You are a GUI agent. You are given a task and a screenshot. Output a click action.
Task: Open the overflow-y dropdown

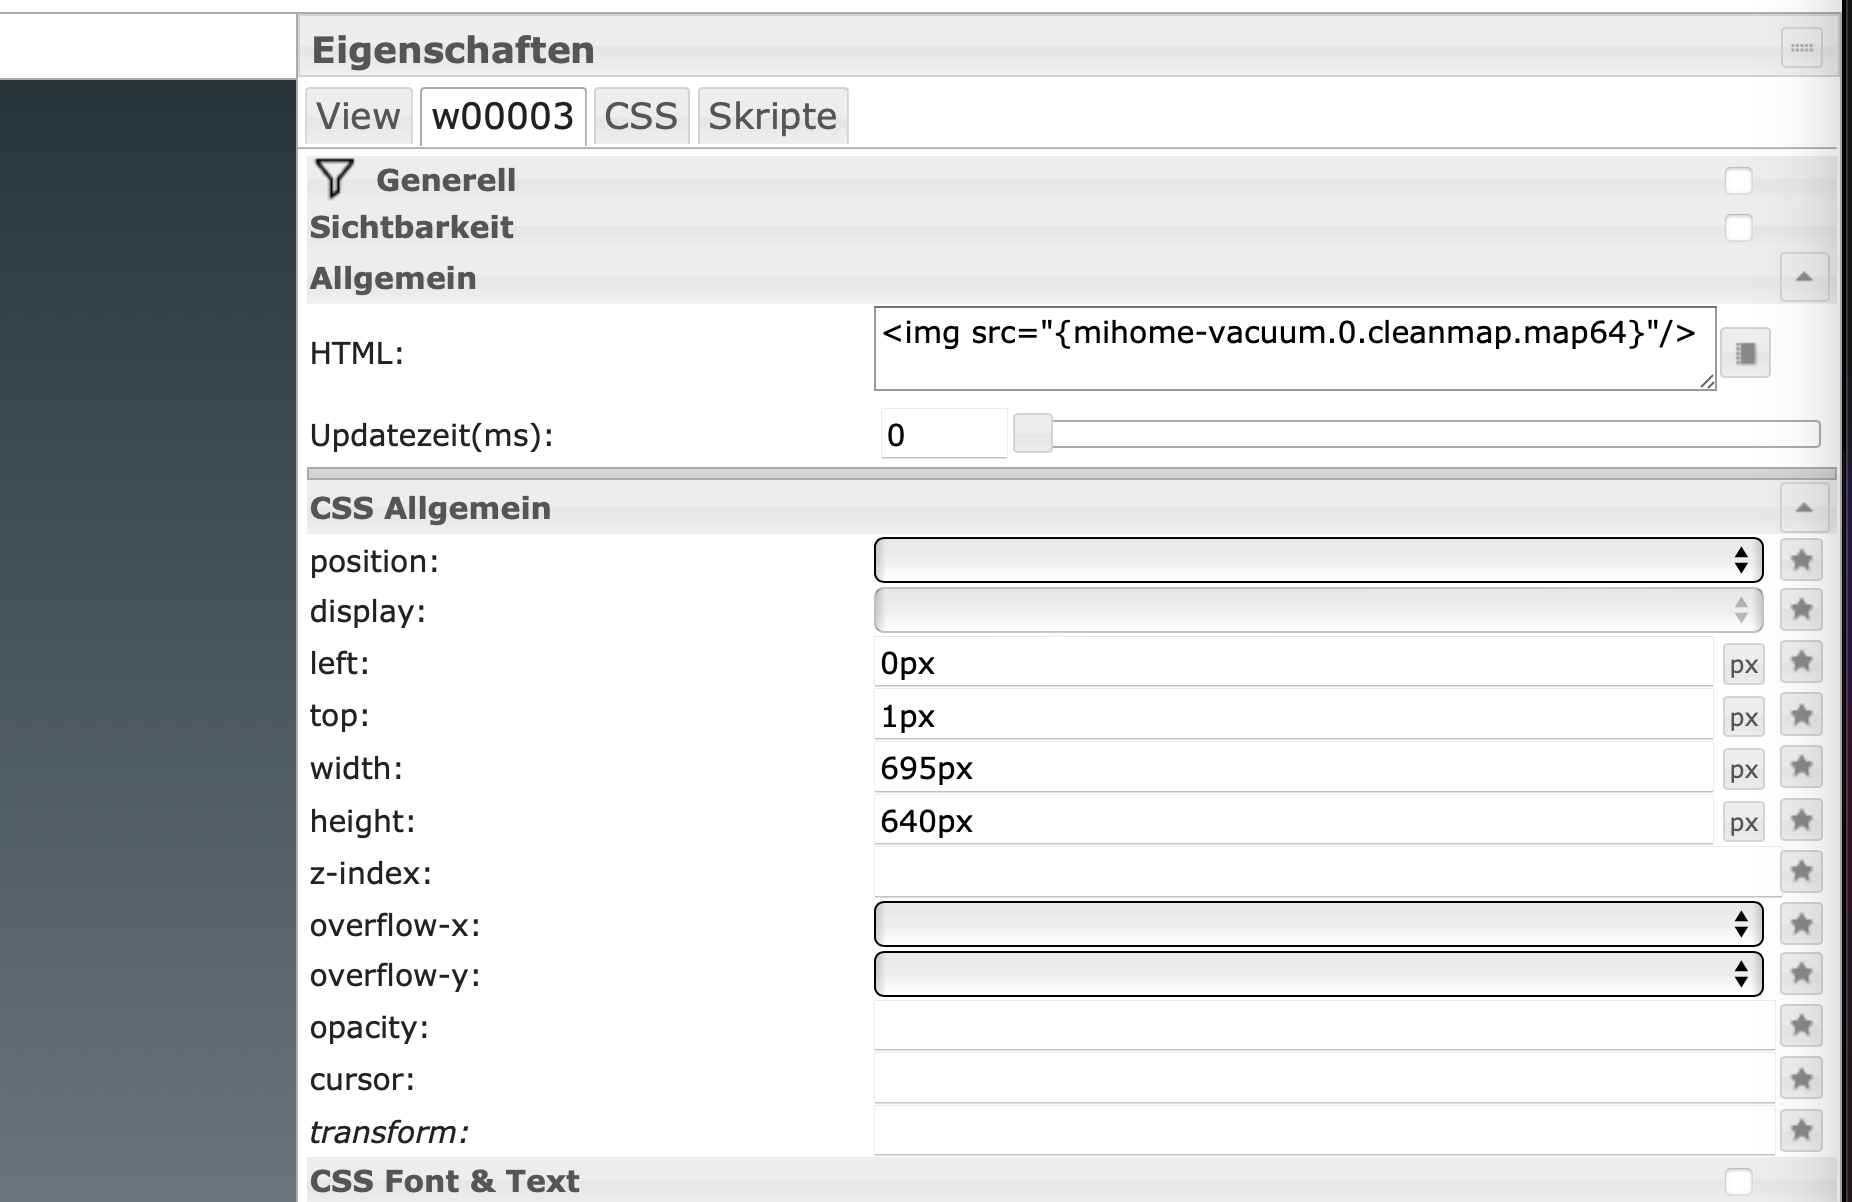1318,974
